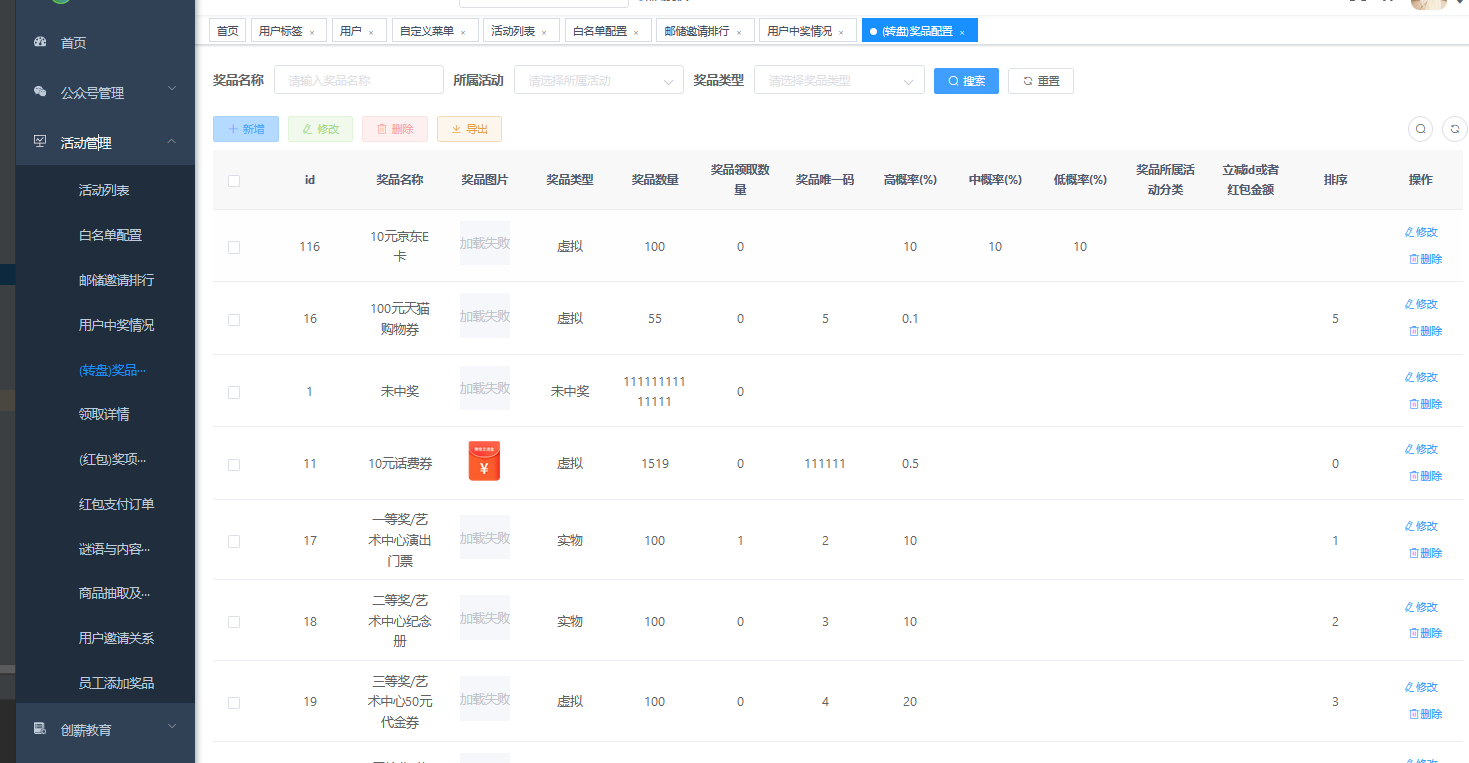Viewport: 1469px width, 763px height.
Task: Close the 用户标签 tab
Action: click(312, 32)
